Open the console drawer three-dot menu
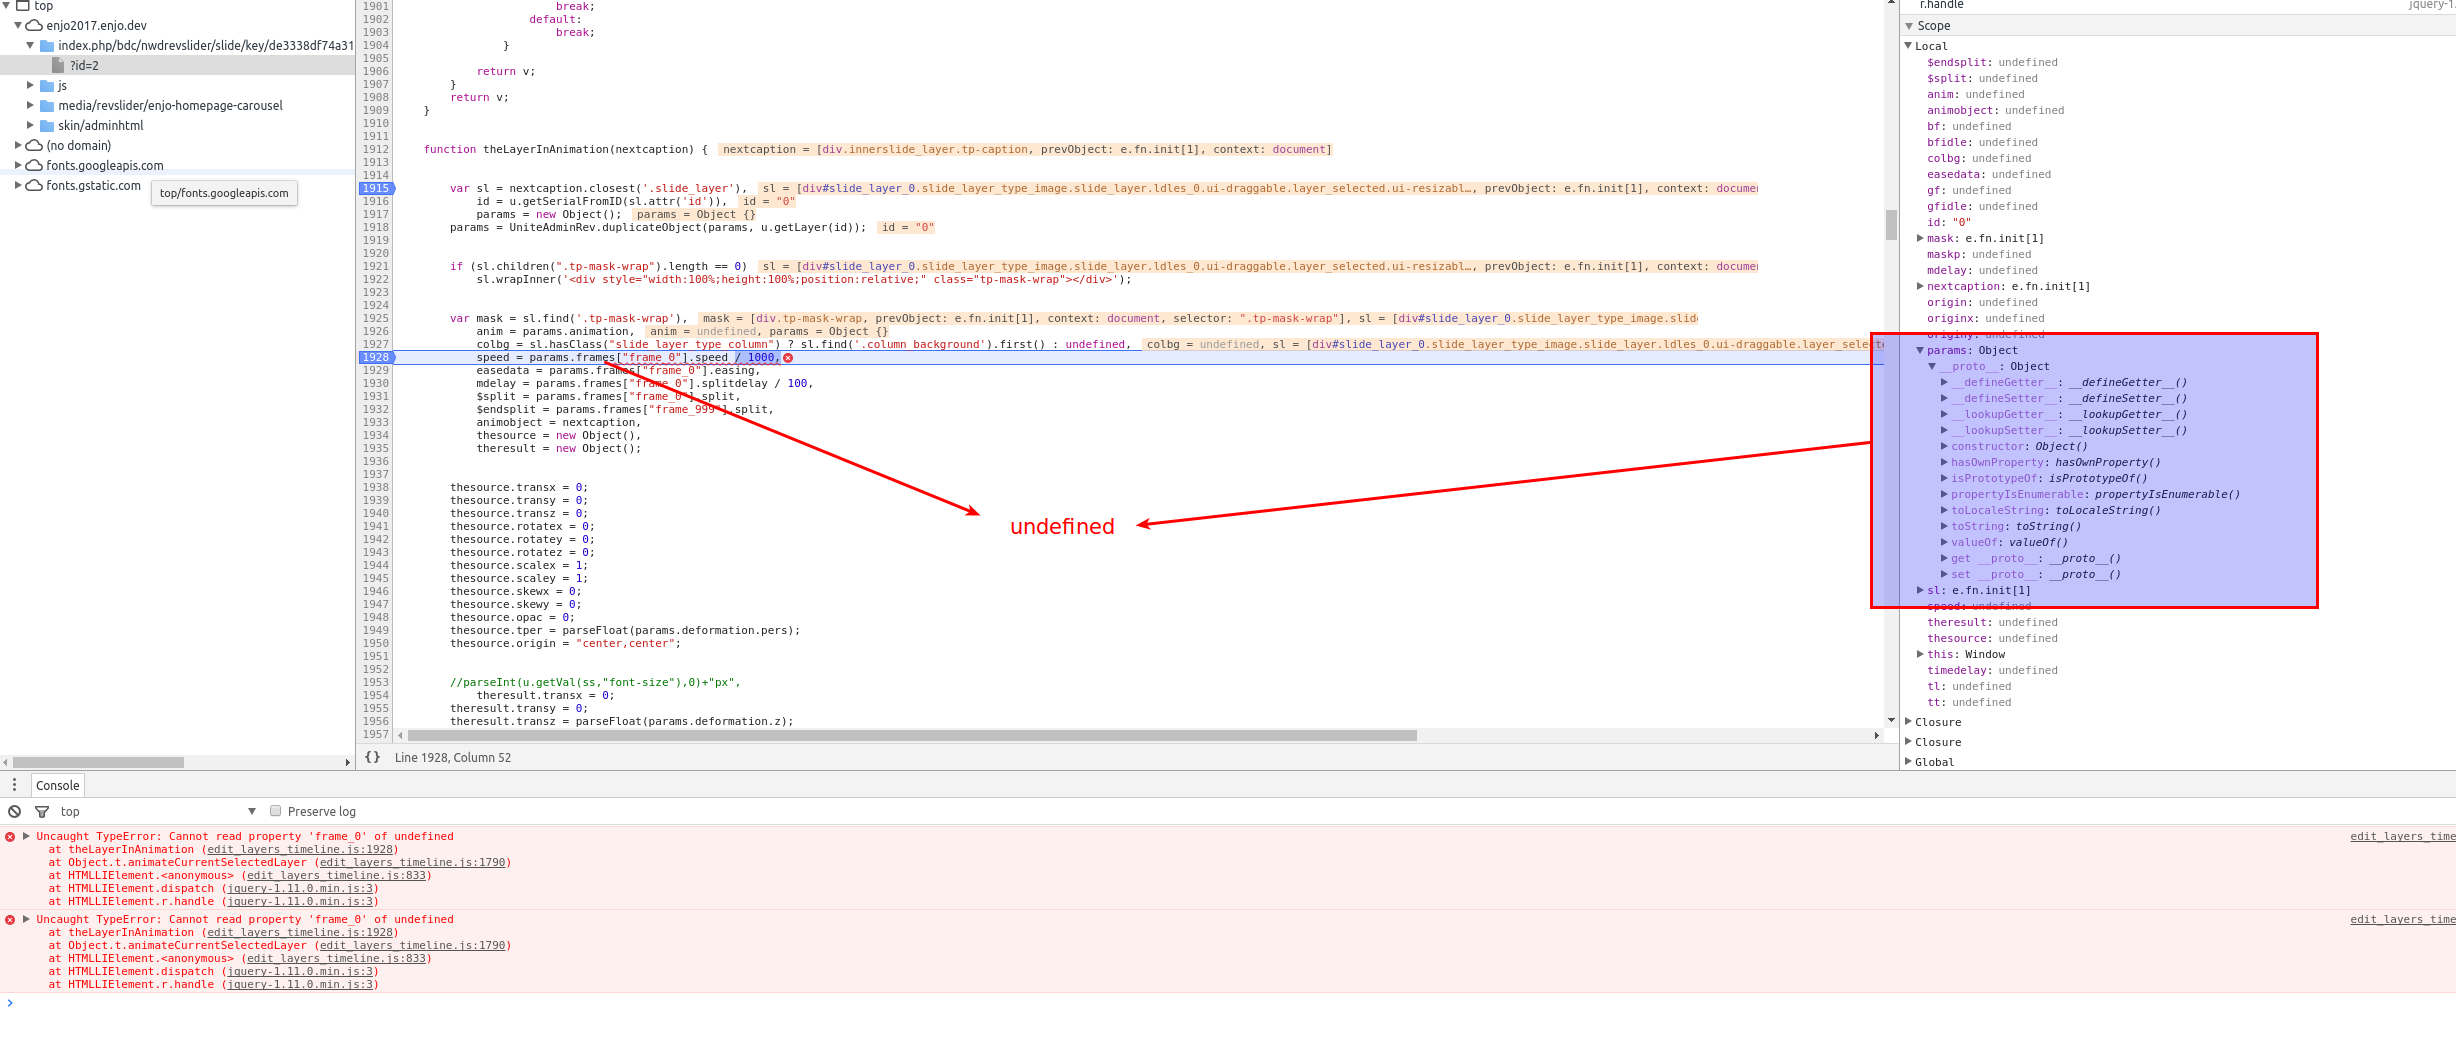This screenshot has height=1051, width=2456. pyautogui.click(x=14, y=785)
